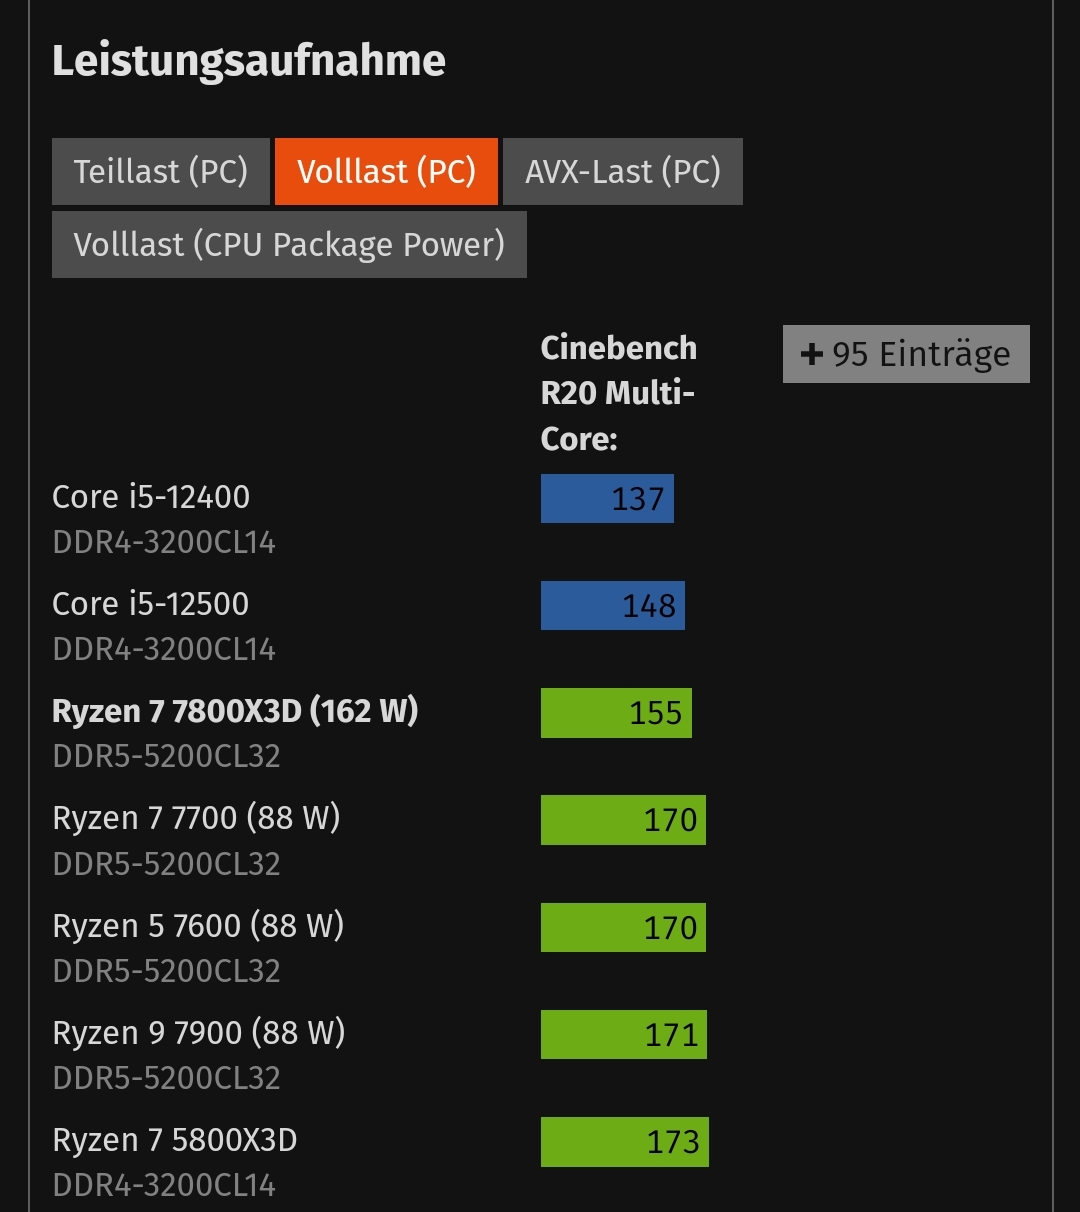
Task: Click DDR5-5200CL32 under Ryzen 5 7600
Action: tap(166, 971)
